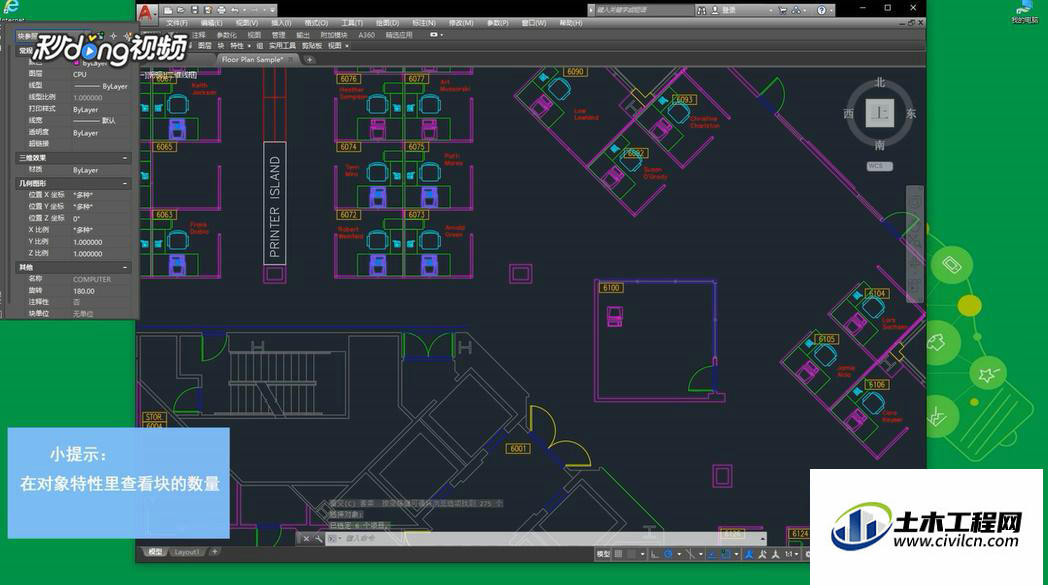Expand command line history arrow
Viewport: 1048px width, 585px height.
(x=763, y=539)
